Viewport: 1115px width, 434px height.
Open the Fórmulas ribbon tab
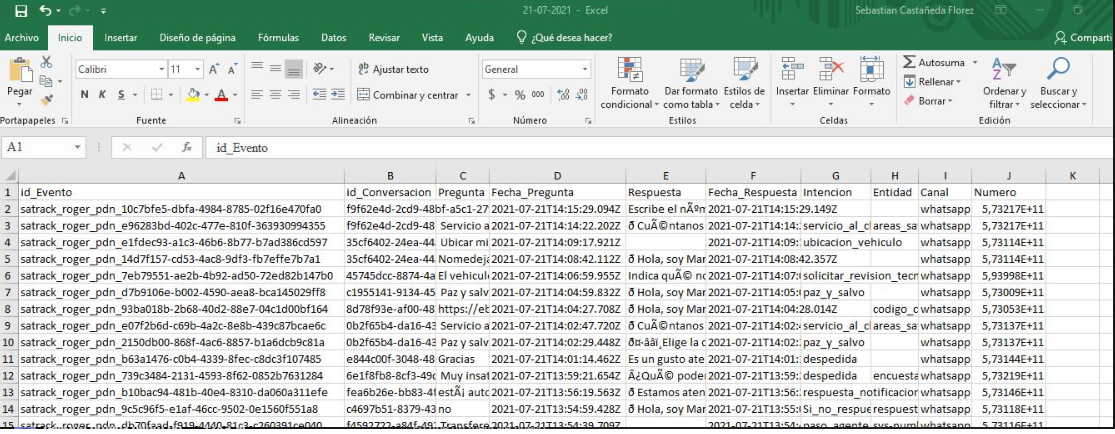[x=278, y=38]
